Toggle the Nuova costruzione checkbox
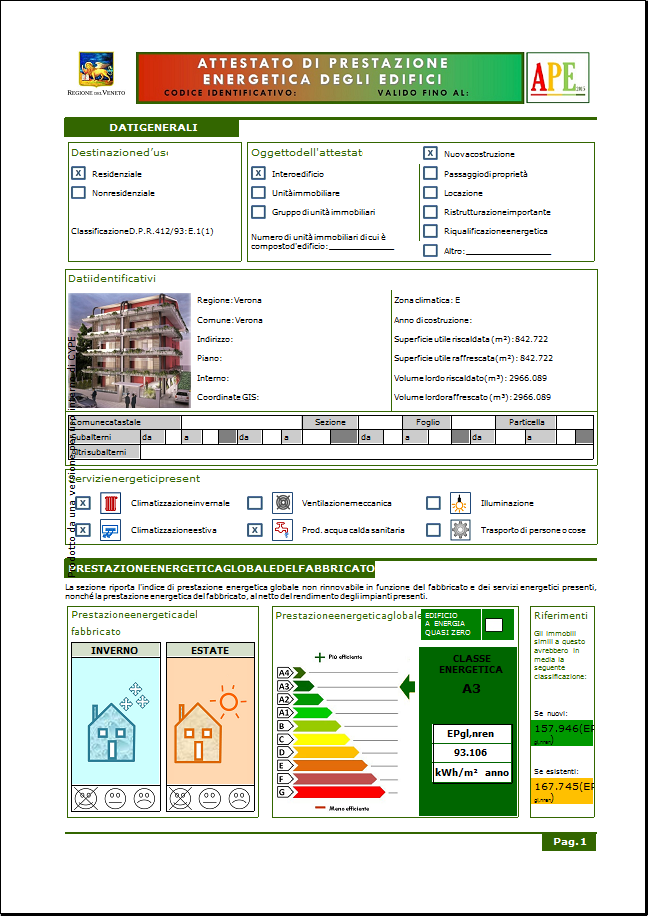The height and width of the screenshot is (916, 648). click(430, 154)
